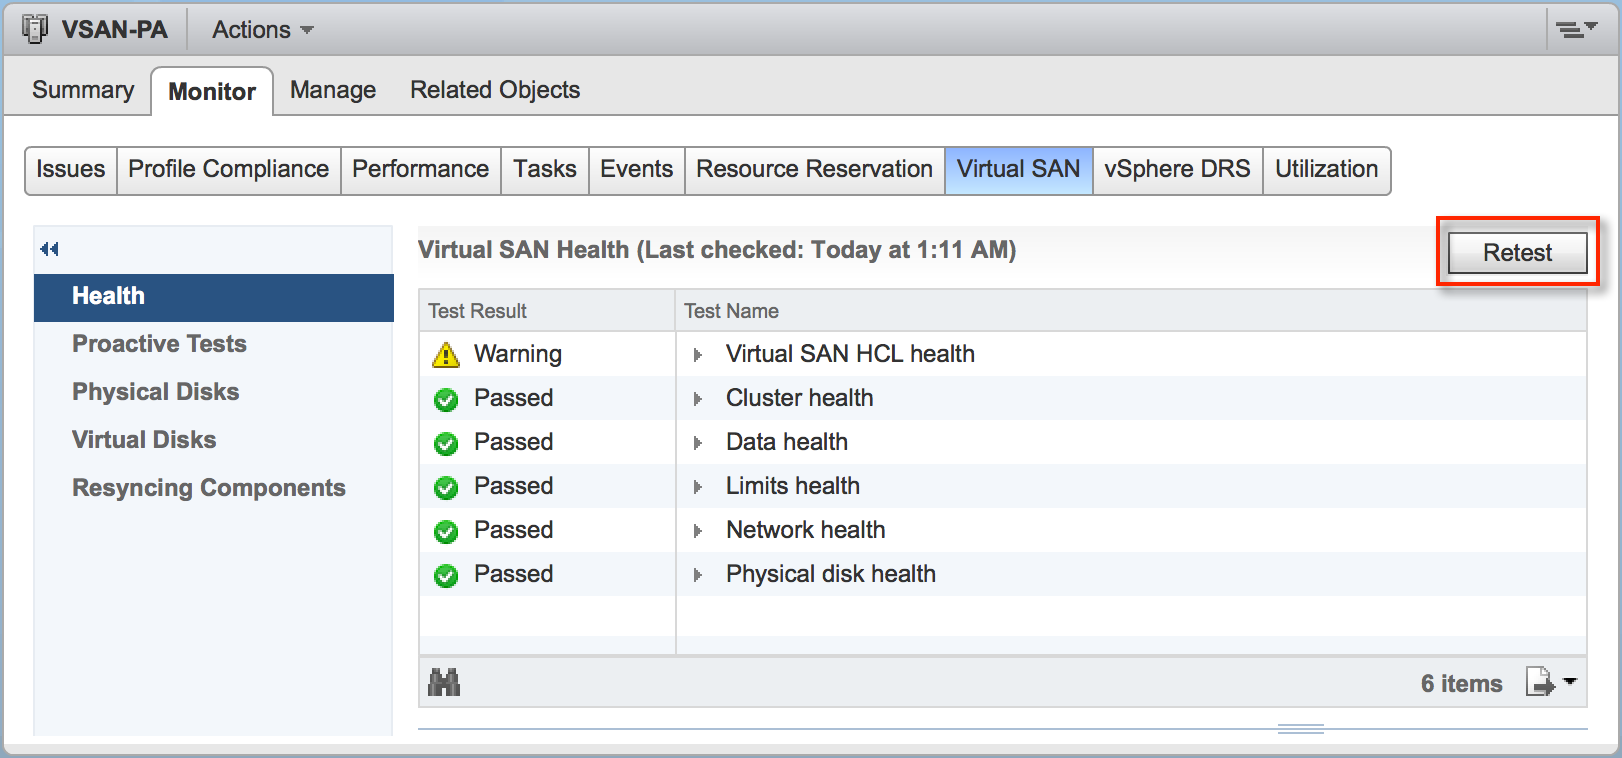Collapse the left navigation pane
This screenshot has height=758, width=1622.
tap(49, 249)
